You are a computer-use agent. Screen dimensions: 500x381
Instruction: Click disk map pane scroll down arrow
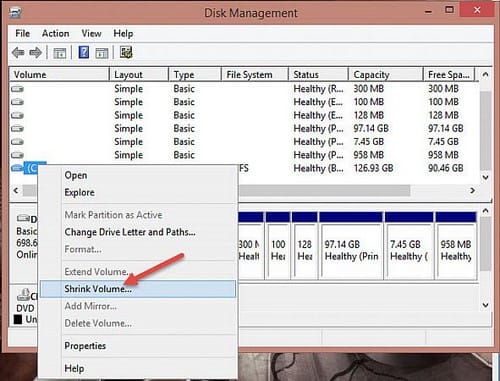[x=486, y=305]
